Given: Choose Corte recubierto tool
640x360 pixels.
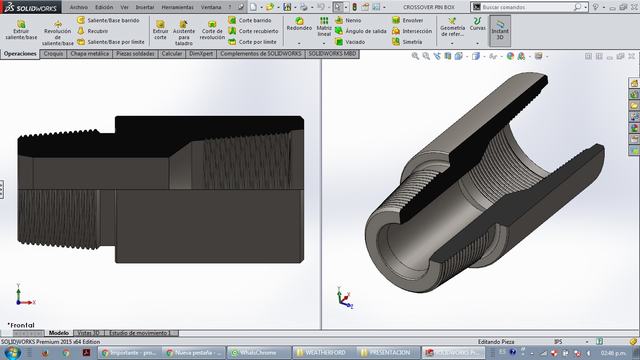Looking at the screenshot, I should (253, 31).
